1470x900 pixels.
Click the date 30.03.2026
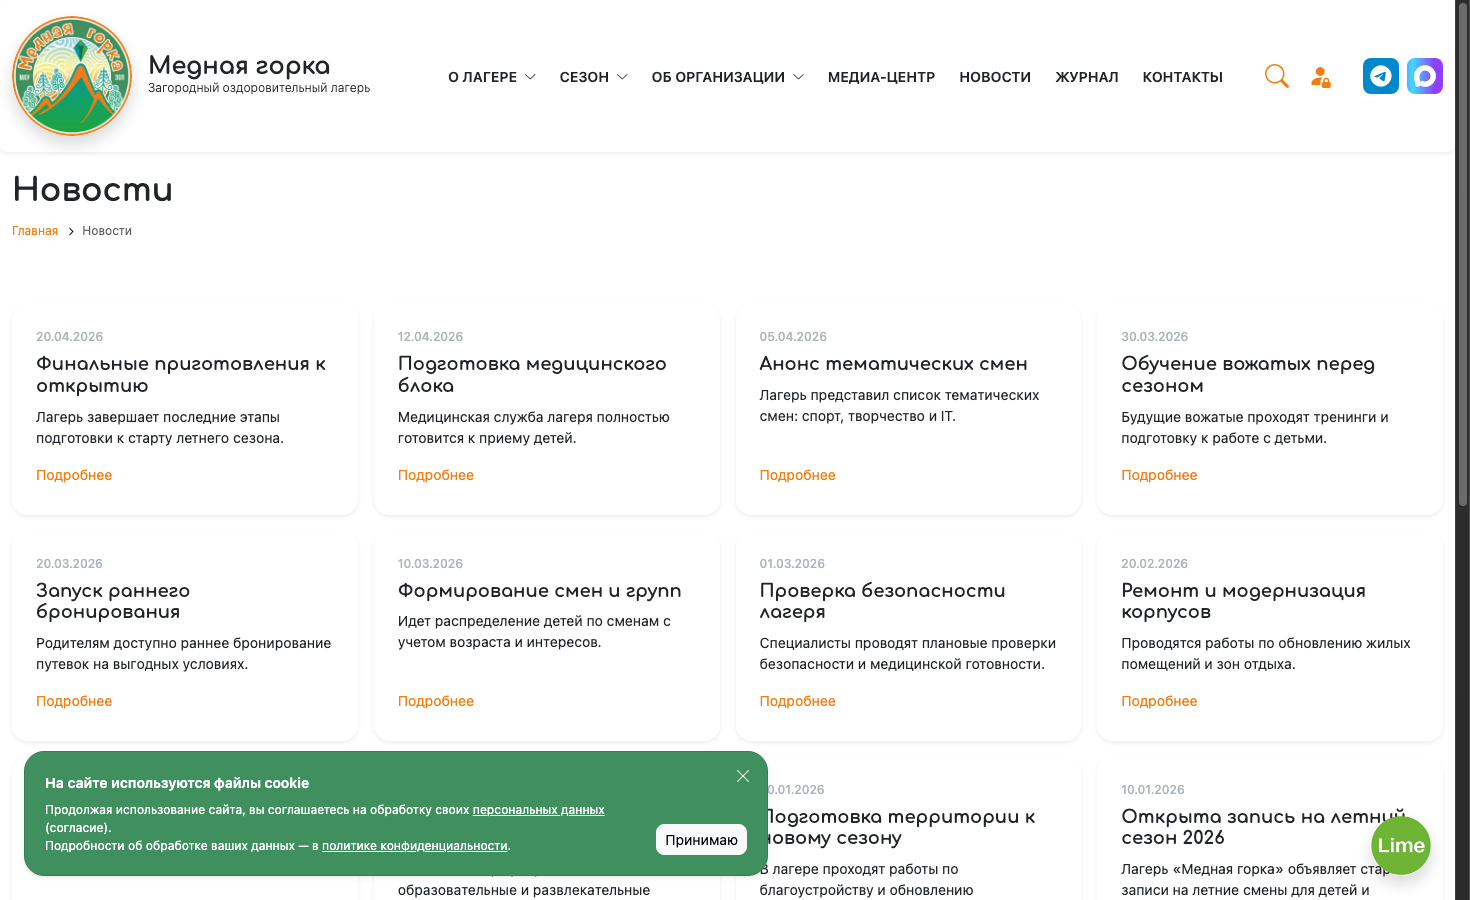tap(1154, 337)
